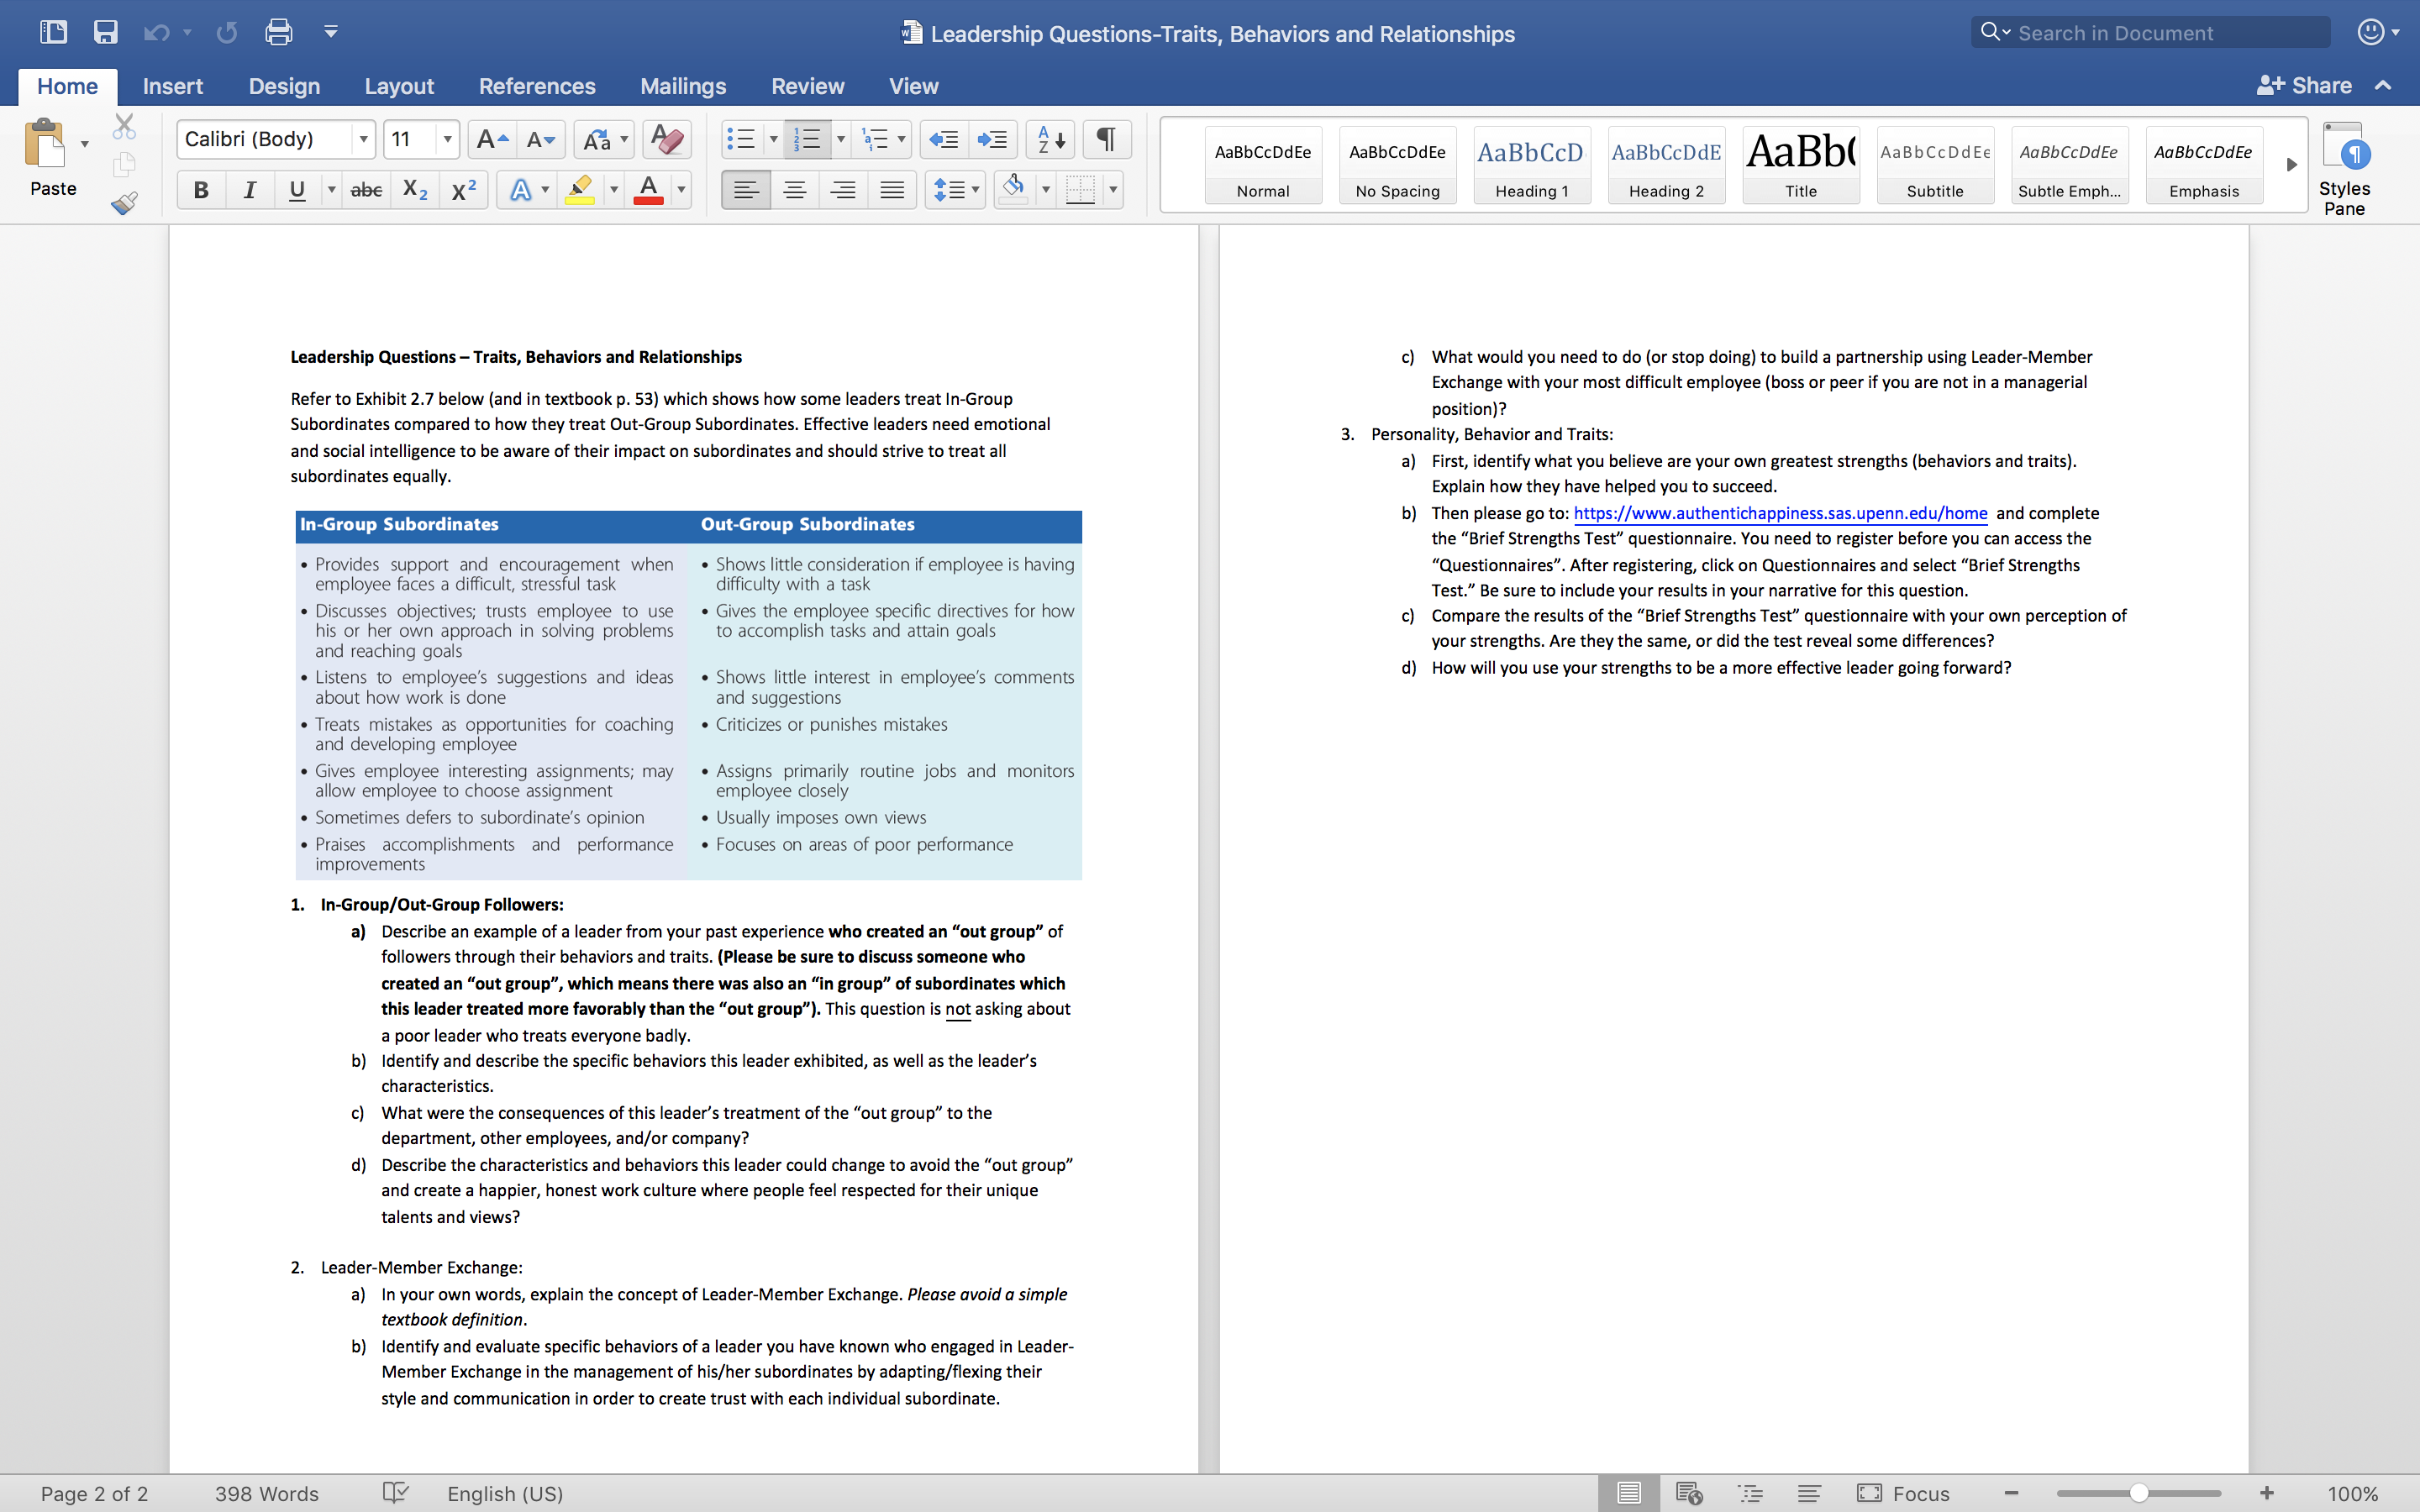This screenshot has width=2420, height=1512.
Task: Toggle subscript formatting
Action: pyautogui.click(x=413, y=189)
